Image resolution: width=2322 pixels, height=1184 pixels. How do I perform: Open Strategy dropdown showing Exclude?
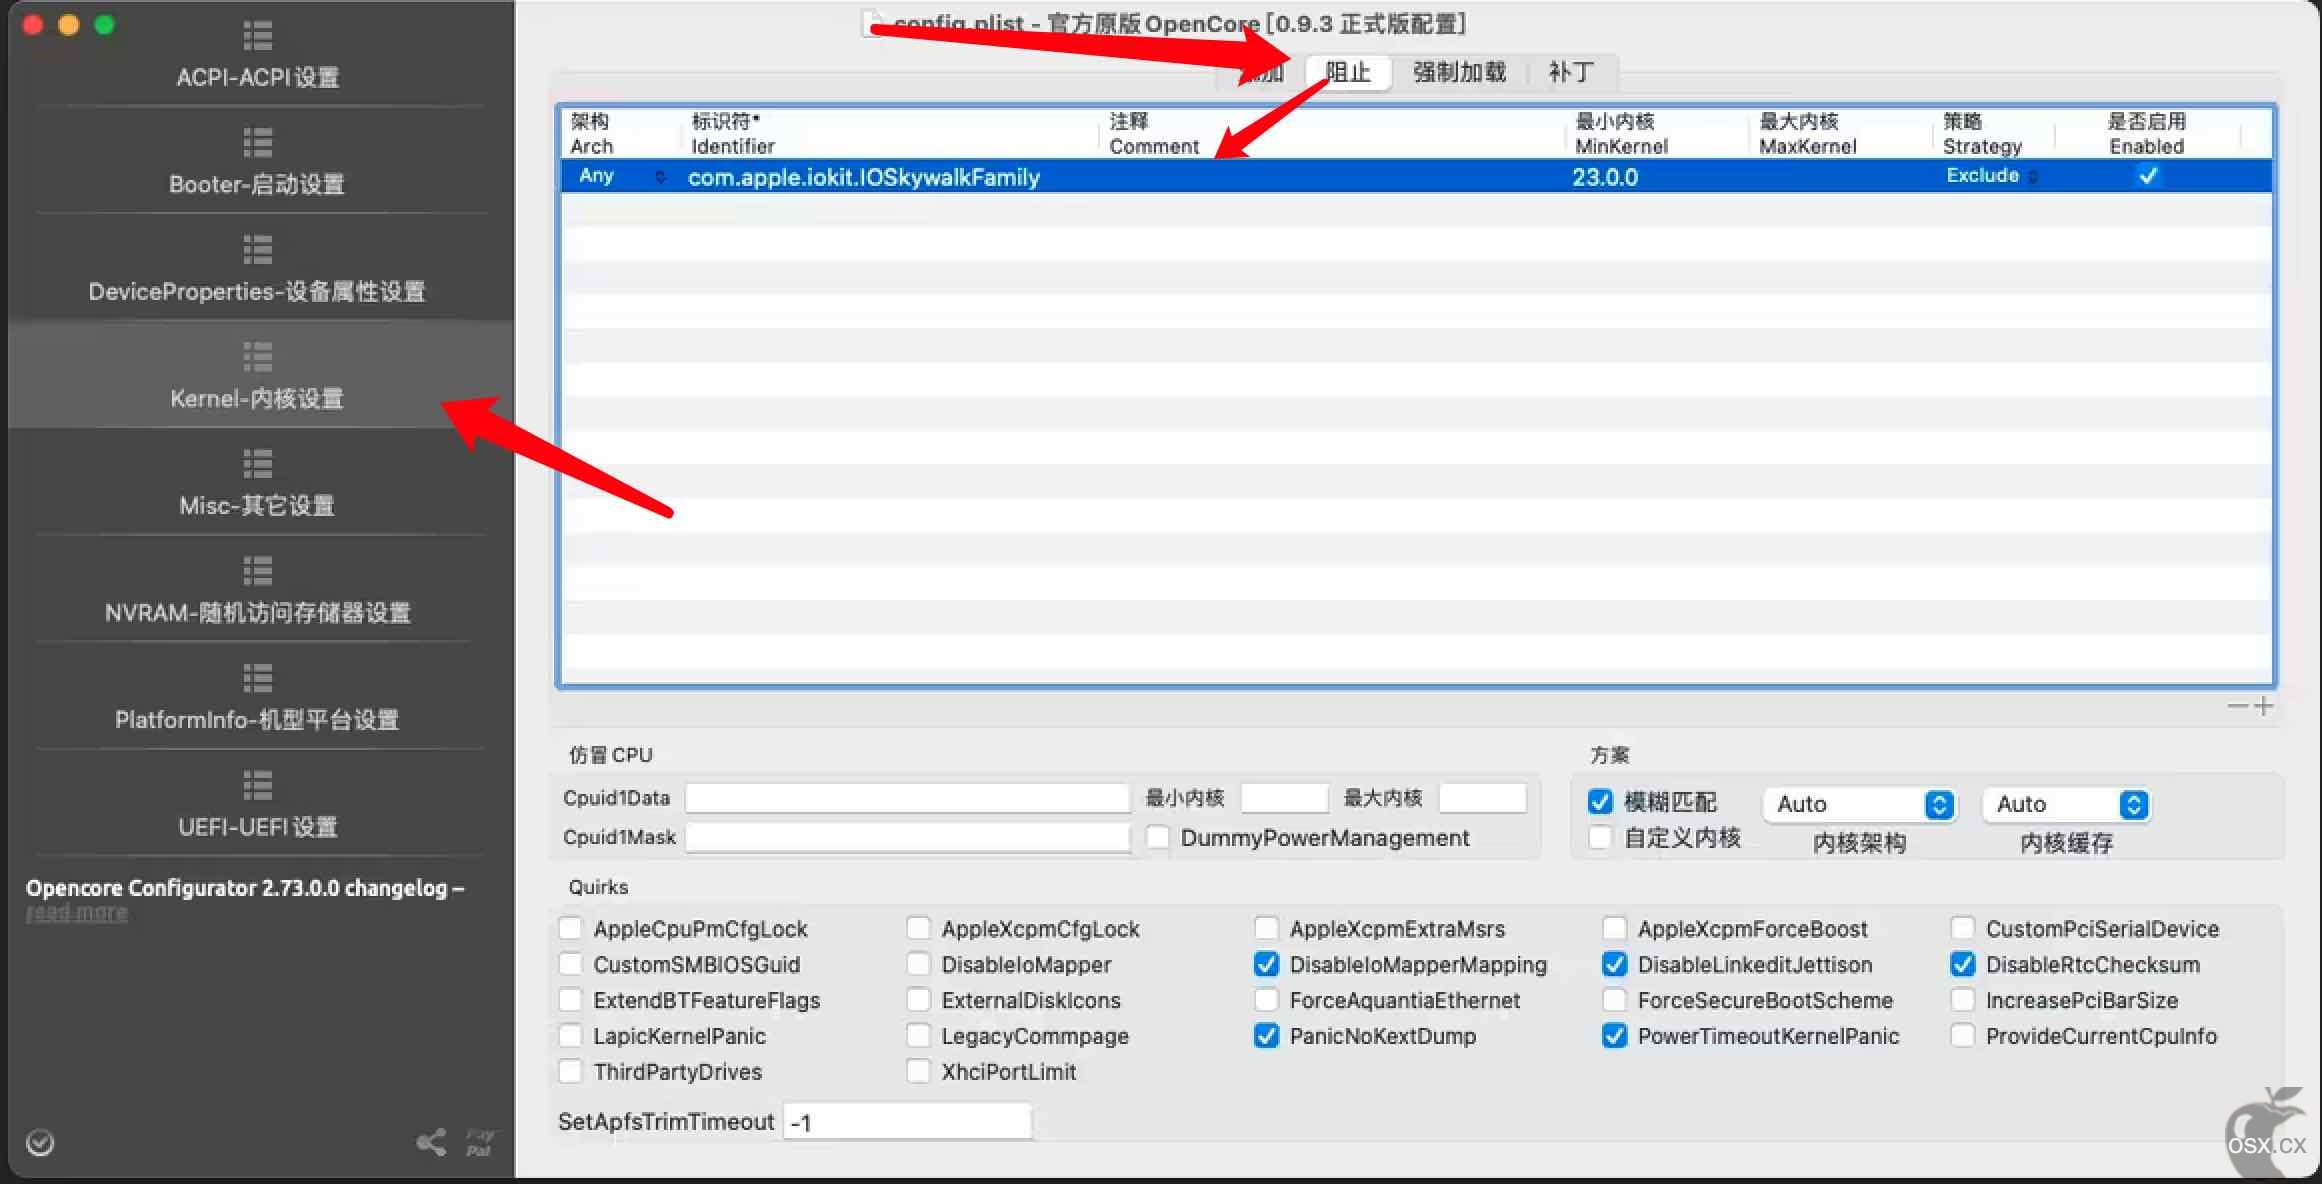(x=1992, y=176)
